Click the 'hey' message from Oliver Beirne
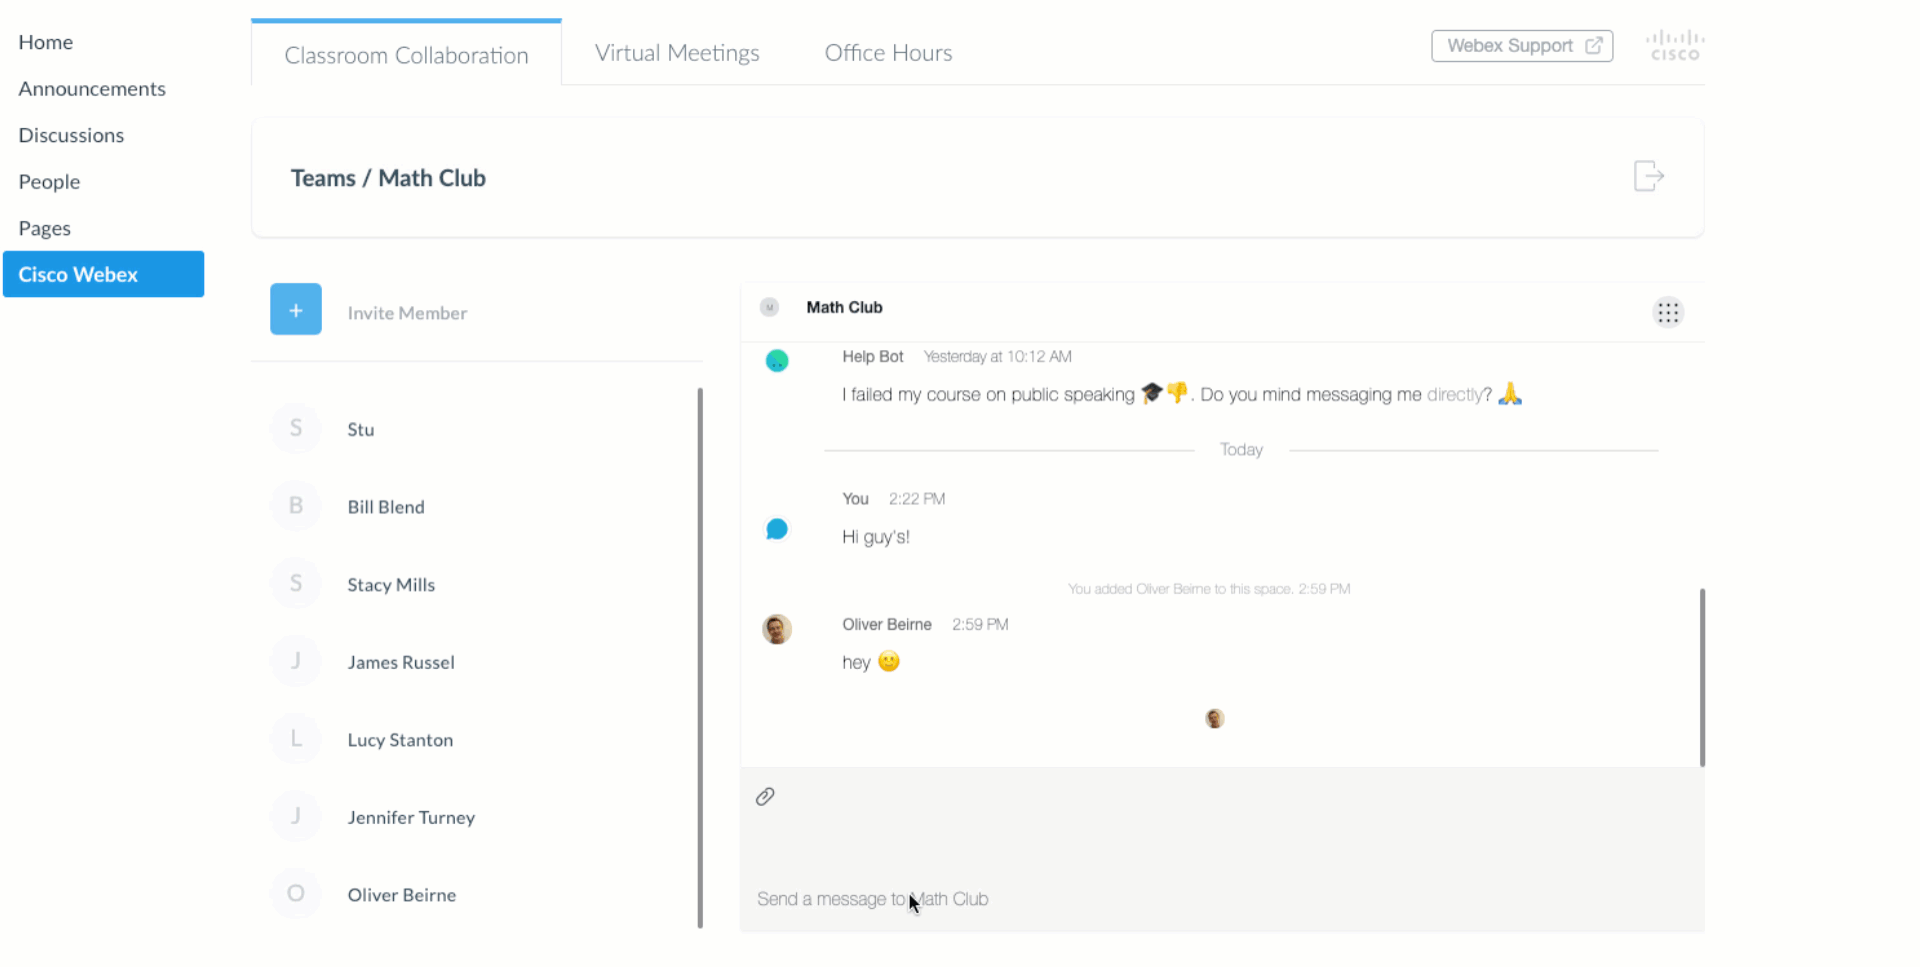 click(x=871, y=662)
